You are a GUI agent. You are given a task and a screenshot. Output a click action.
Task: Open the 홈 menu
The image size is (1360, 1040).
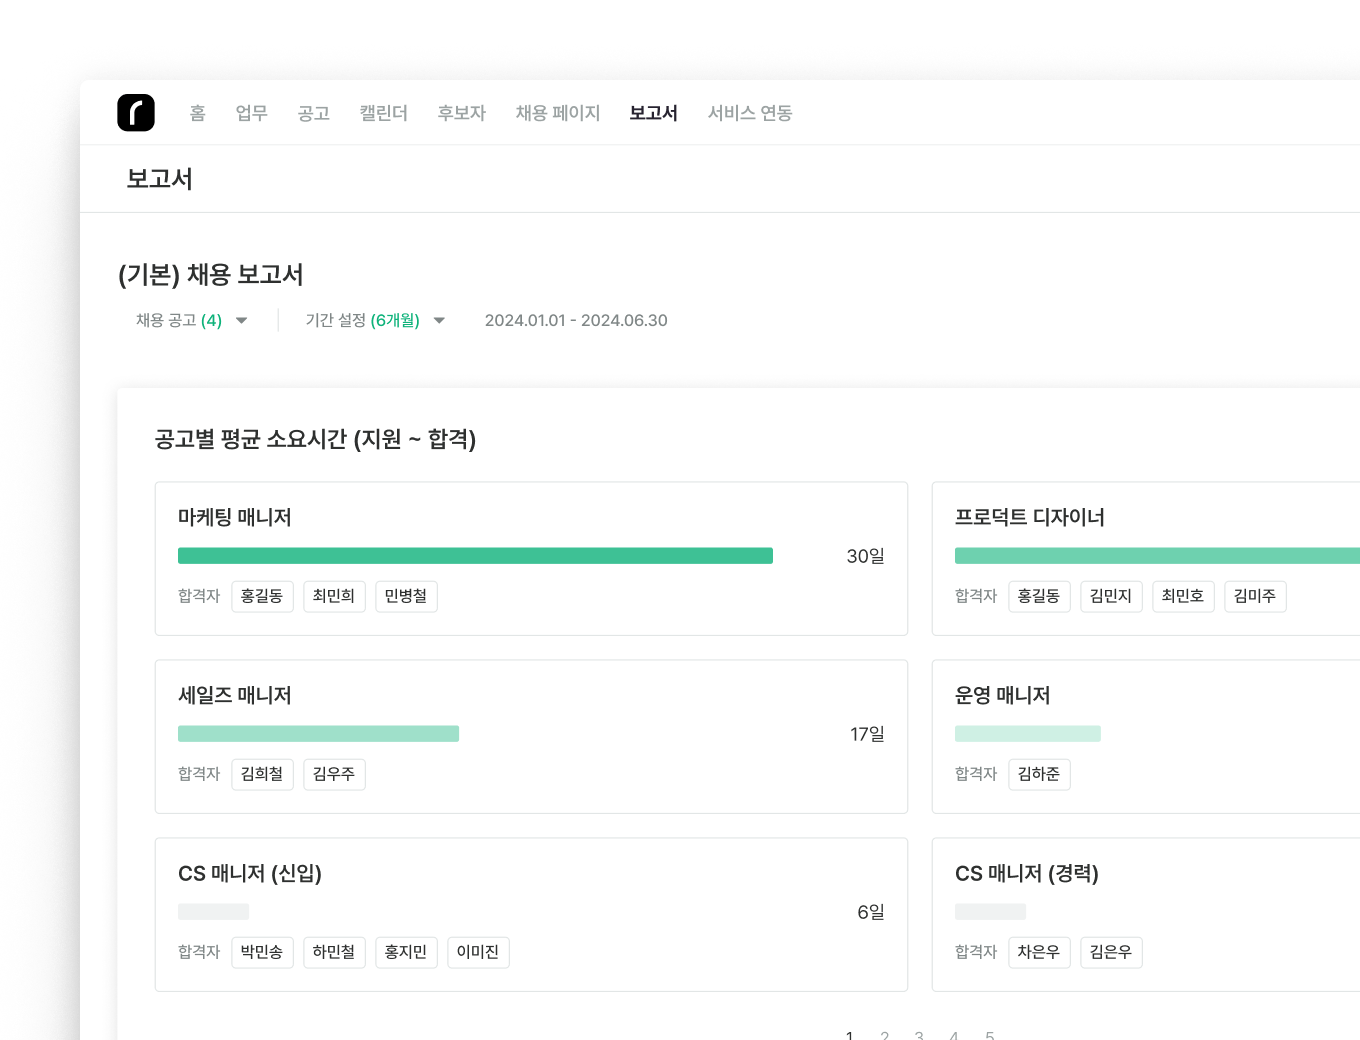[198, 113]
